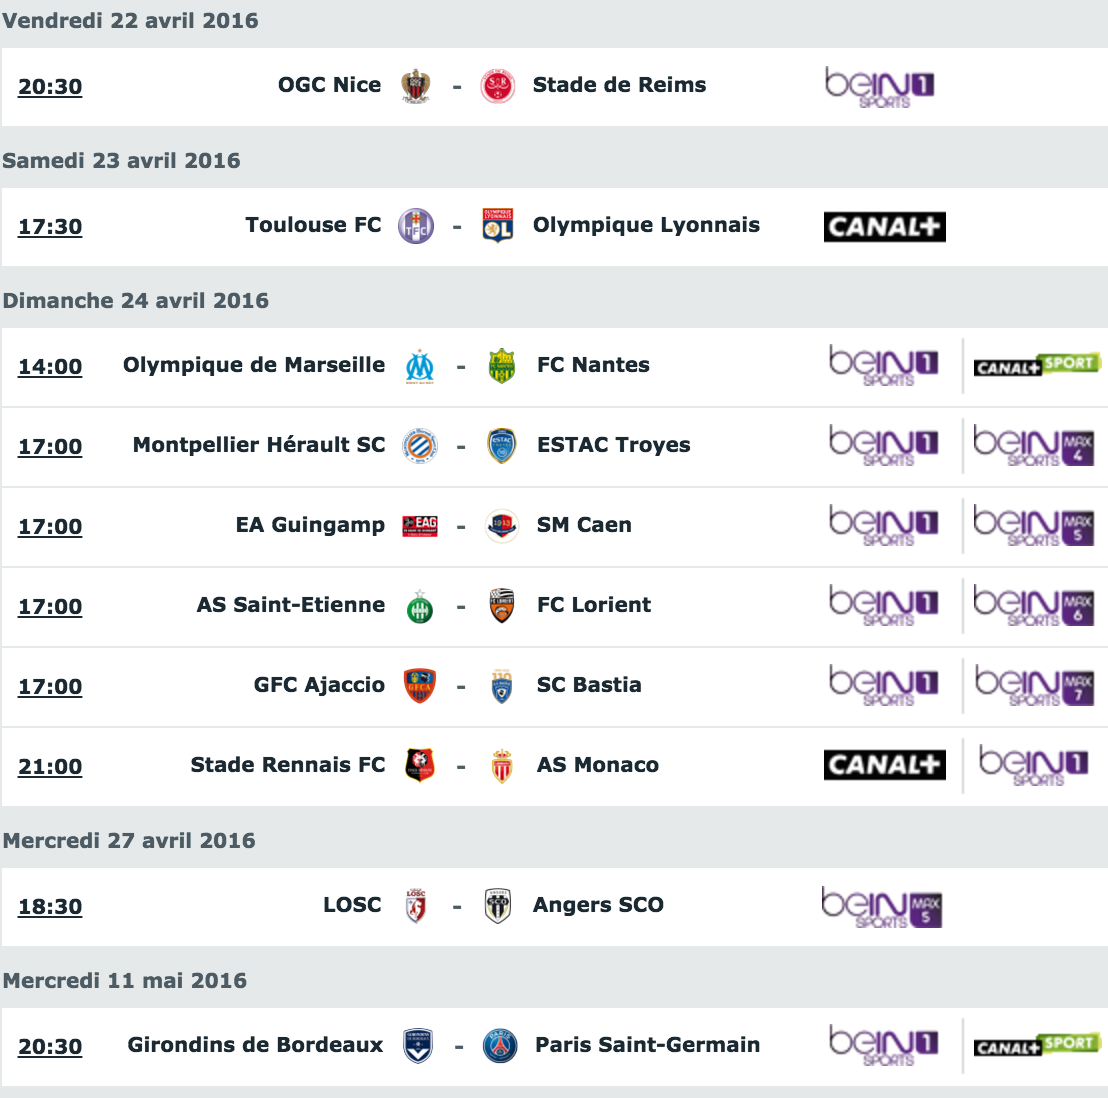Image resolution: width=1108 pixels, height=1098 pixels.
Task: Click the AS Monaco club crest
Action: (x=502, y=766)
